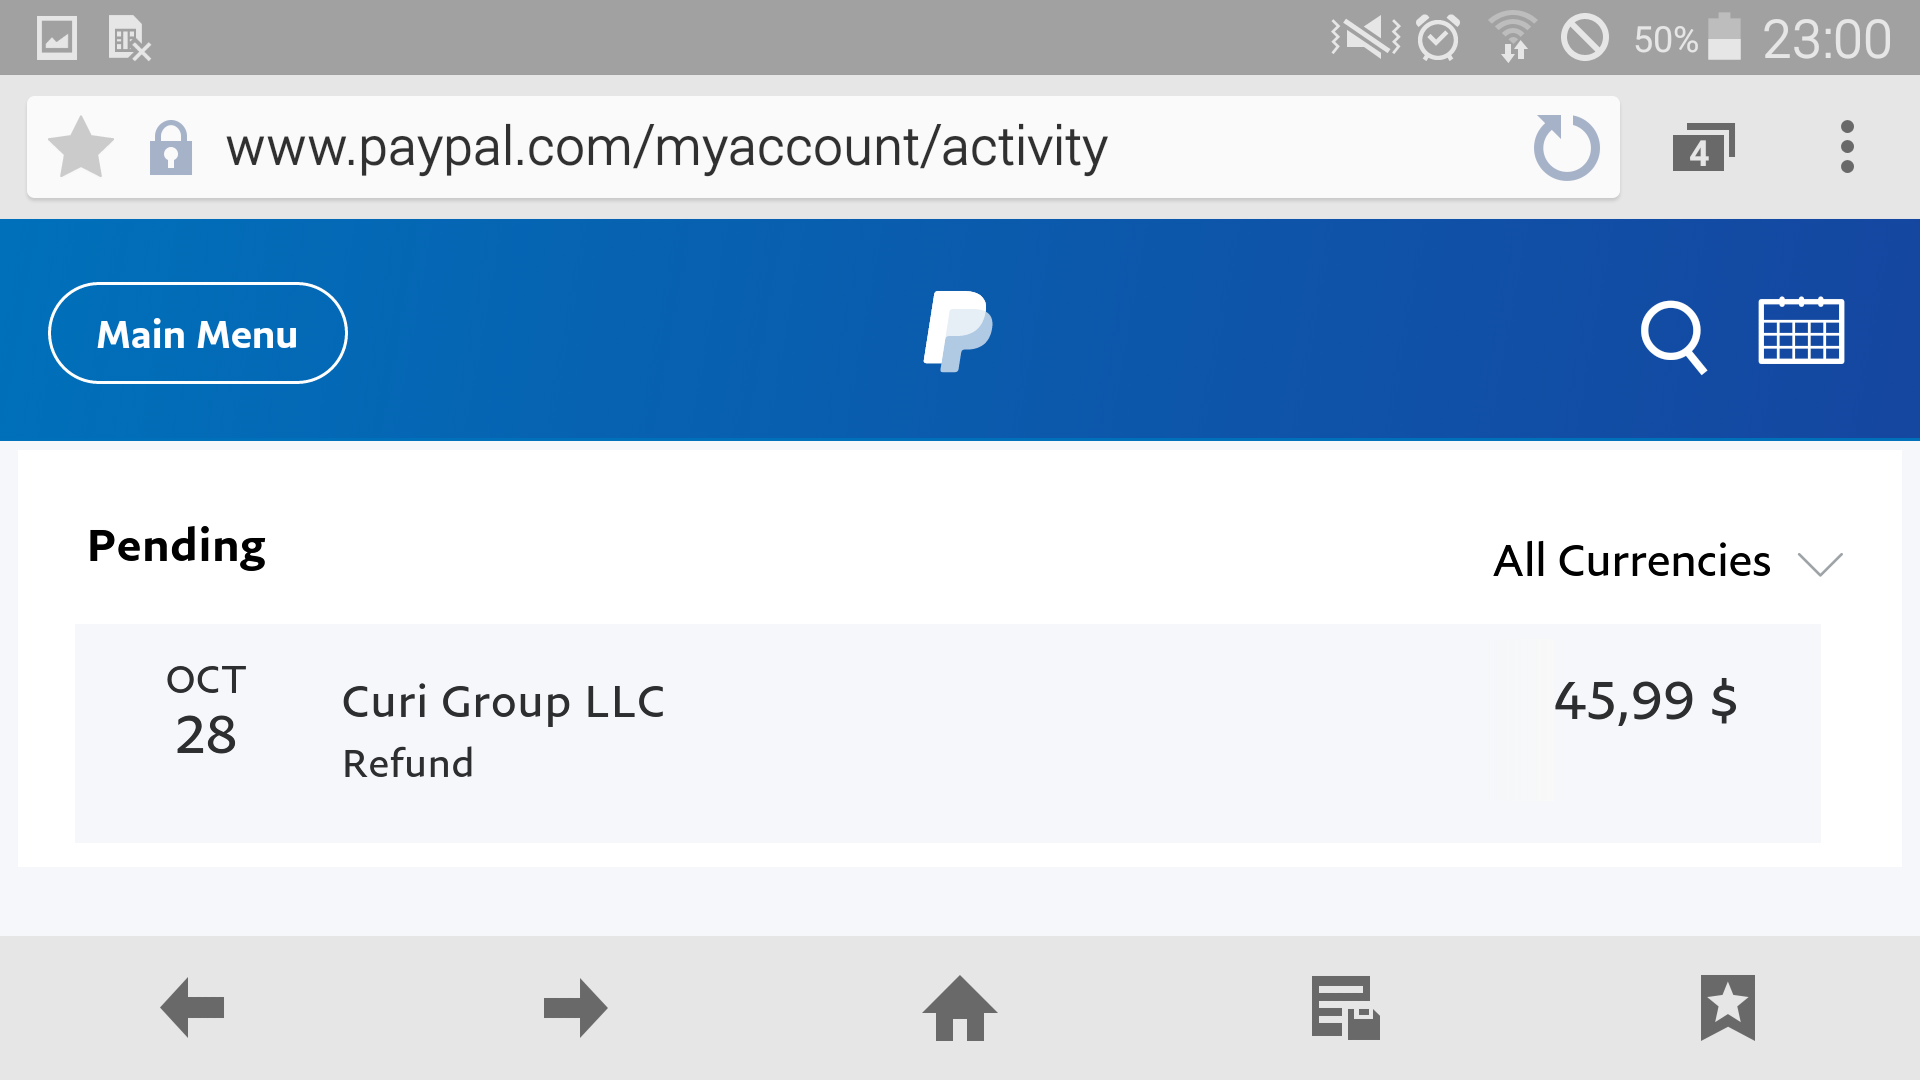Expand the All Currencies dropdown

[1667, 561]
